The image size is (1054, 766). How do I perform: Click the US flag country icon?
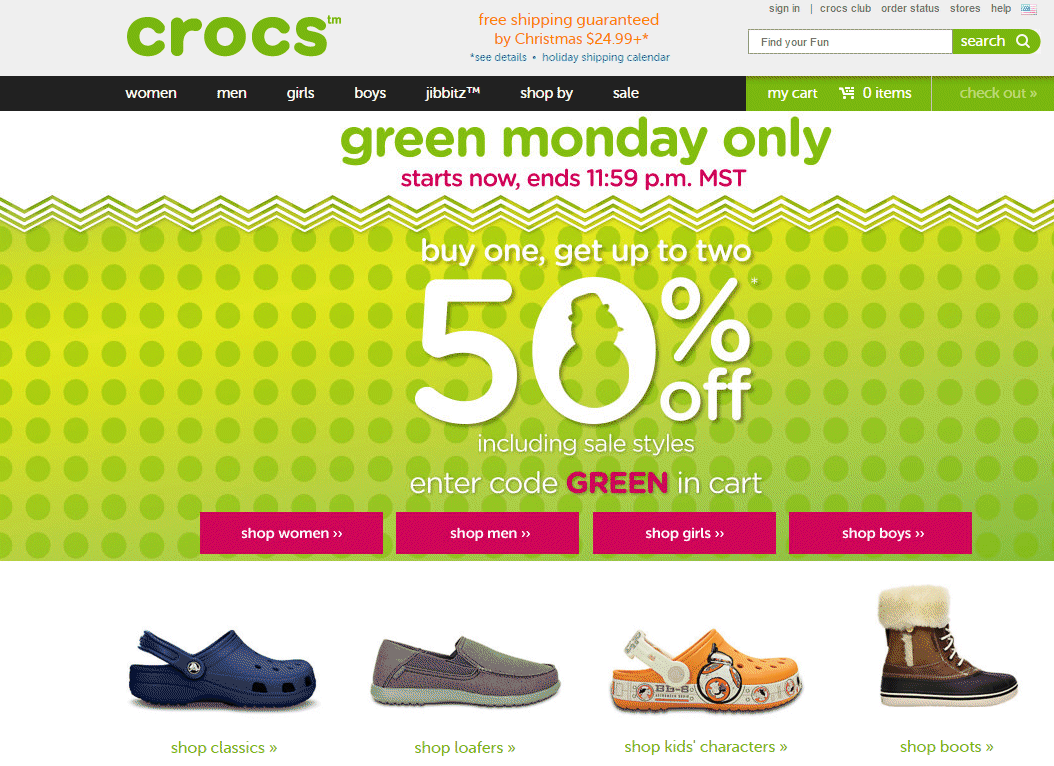(x=1028, y=9)
